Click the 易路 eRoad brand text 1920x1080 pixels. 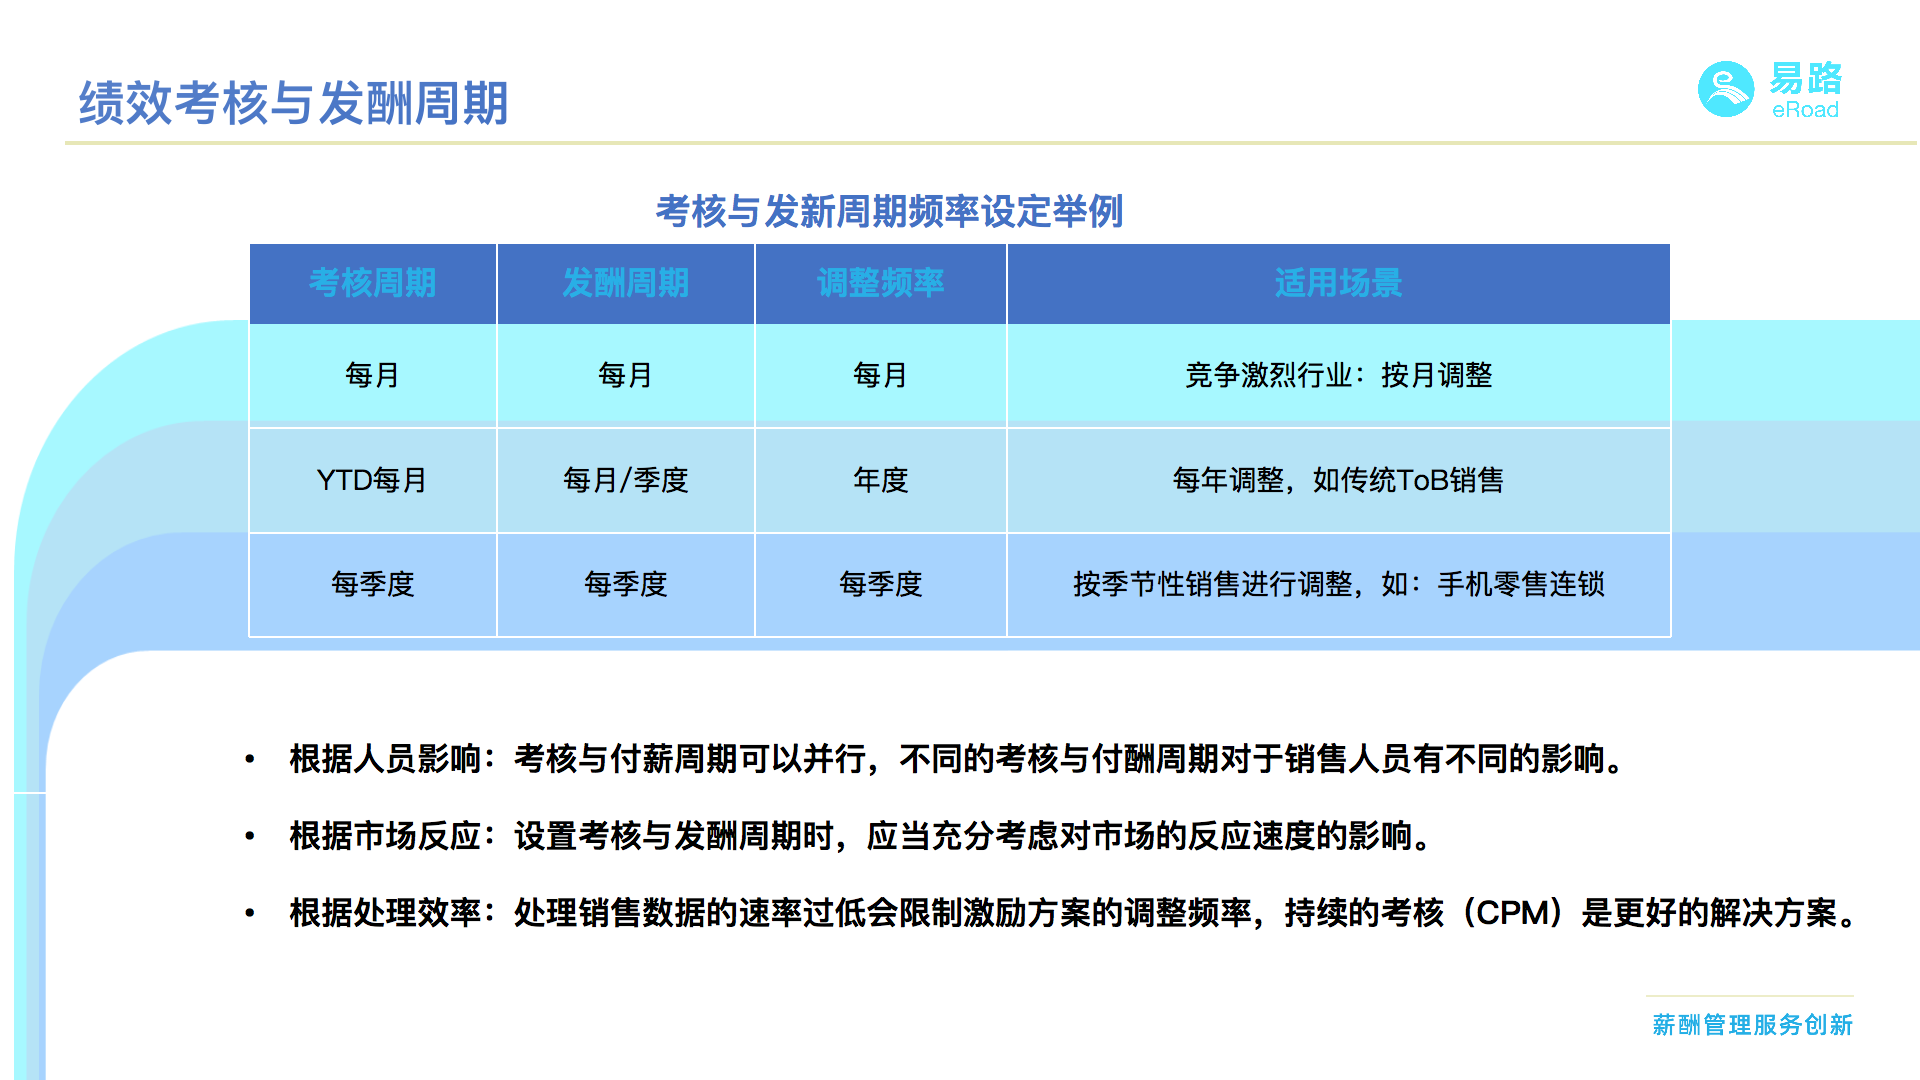(x=1805, y=90)
